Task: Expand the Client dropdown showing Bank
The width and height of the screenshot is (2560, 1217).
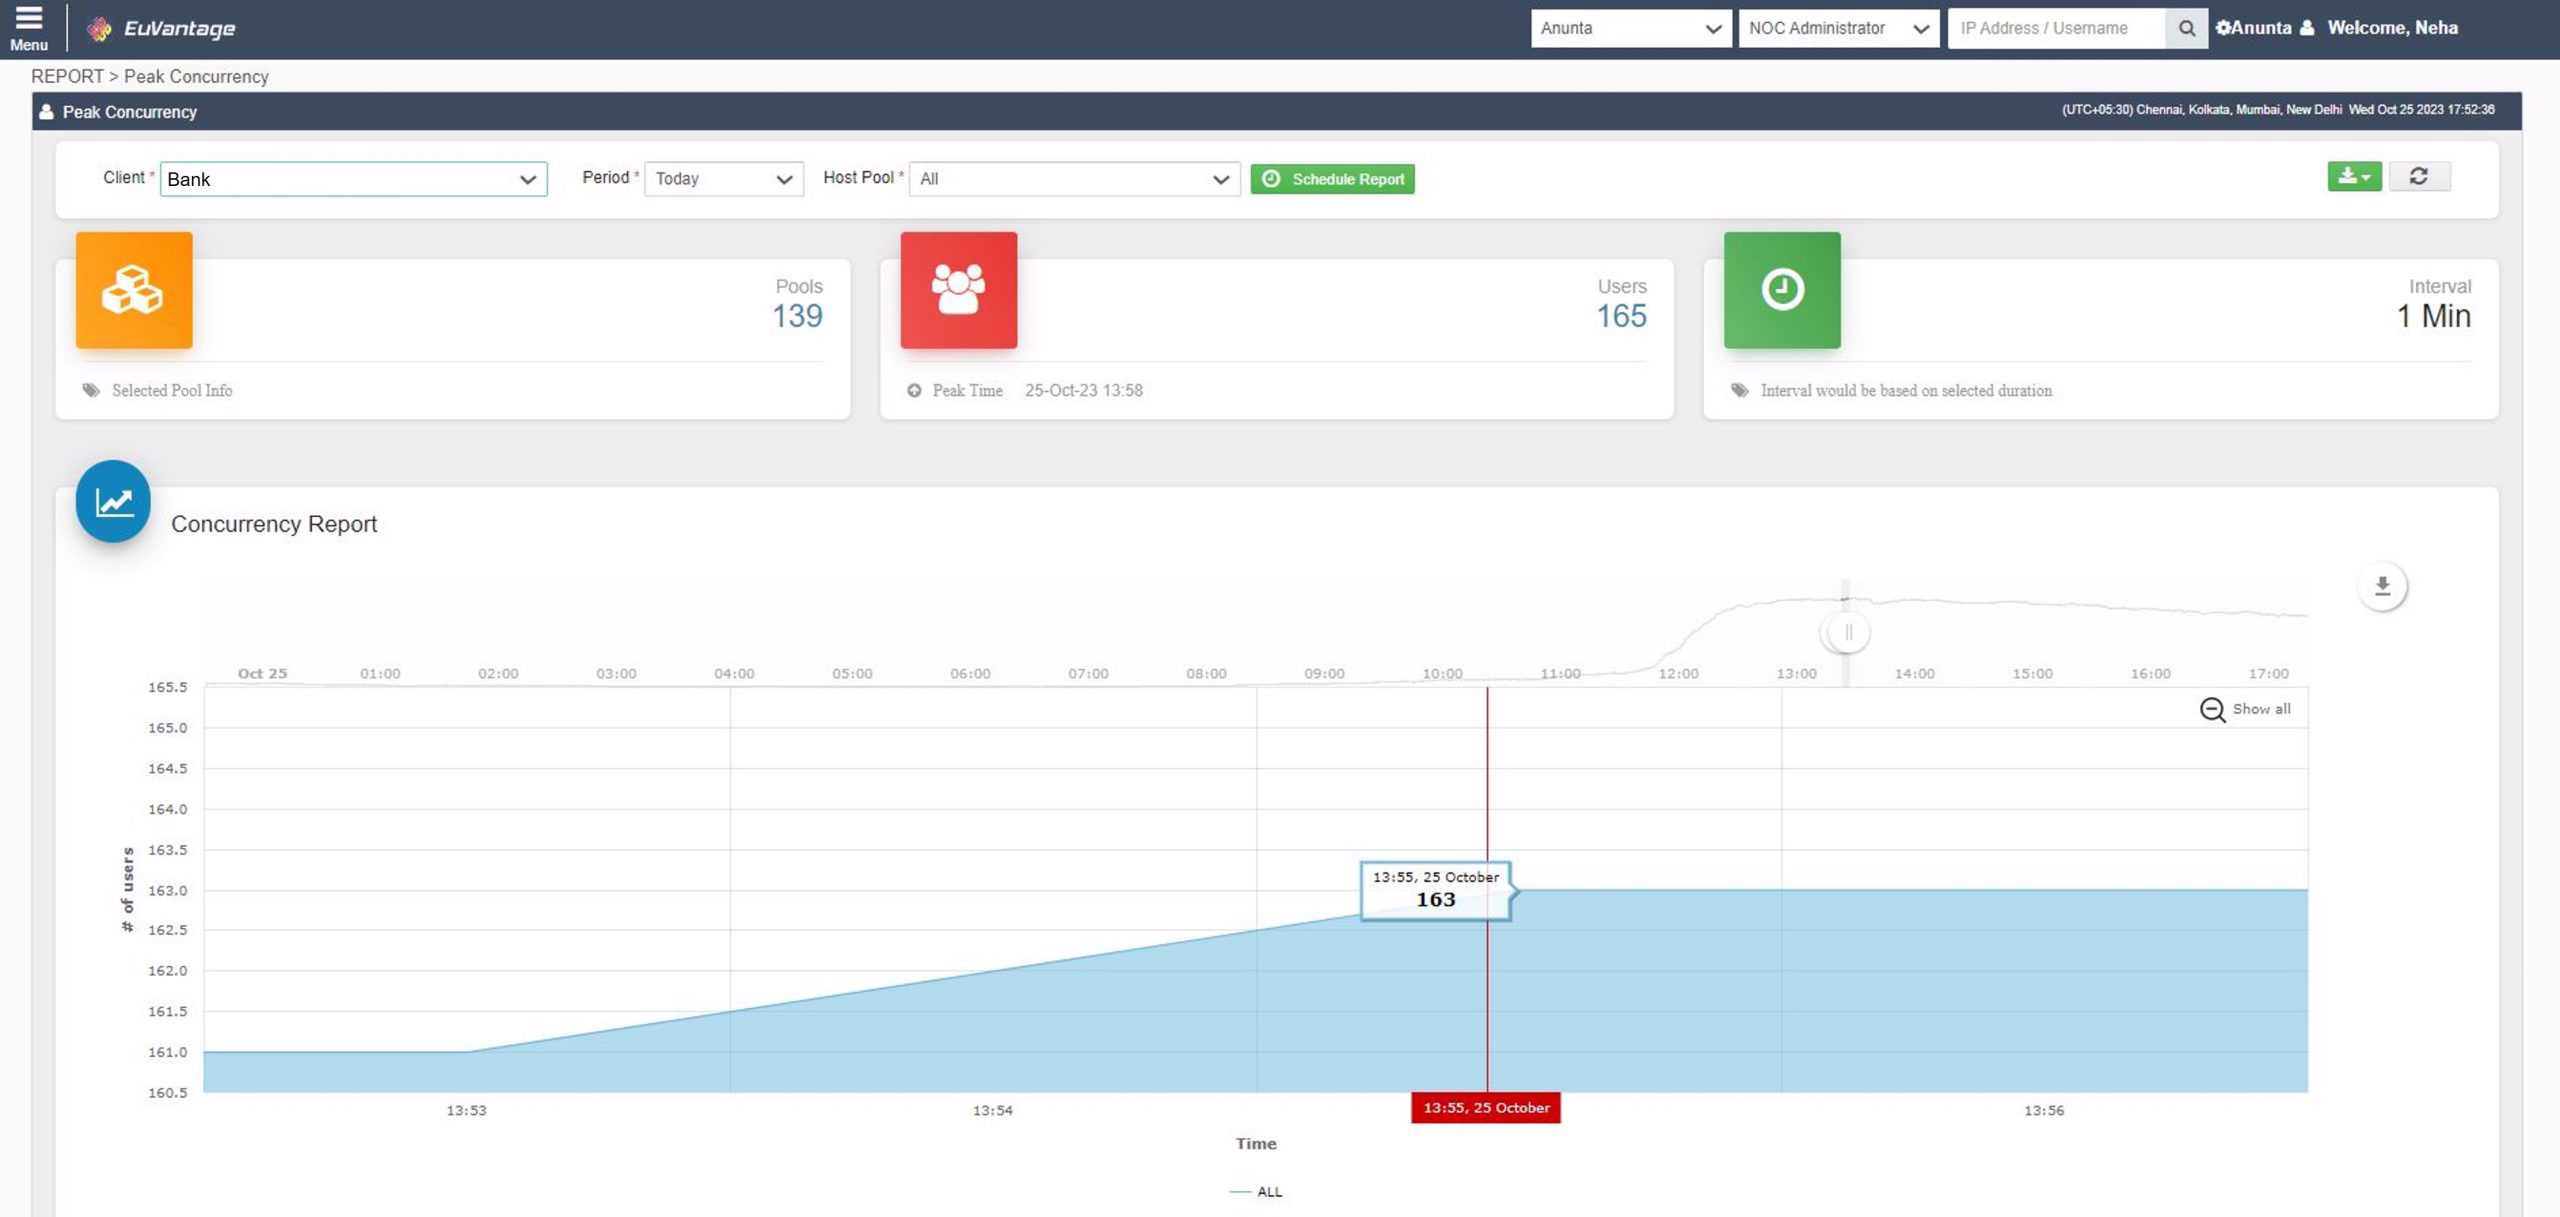Action: point(353,179)
